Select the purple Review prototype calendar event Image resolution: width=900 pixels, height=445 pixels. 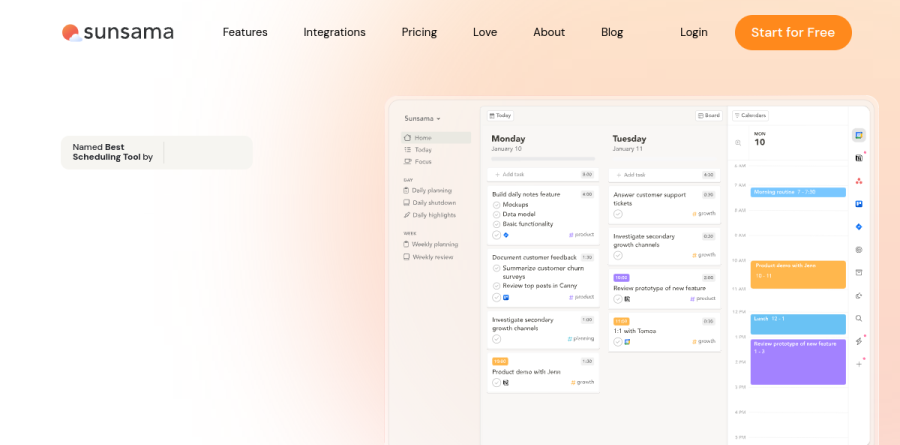(x=798, y=362)
